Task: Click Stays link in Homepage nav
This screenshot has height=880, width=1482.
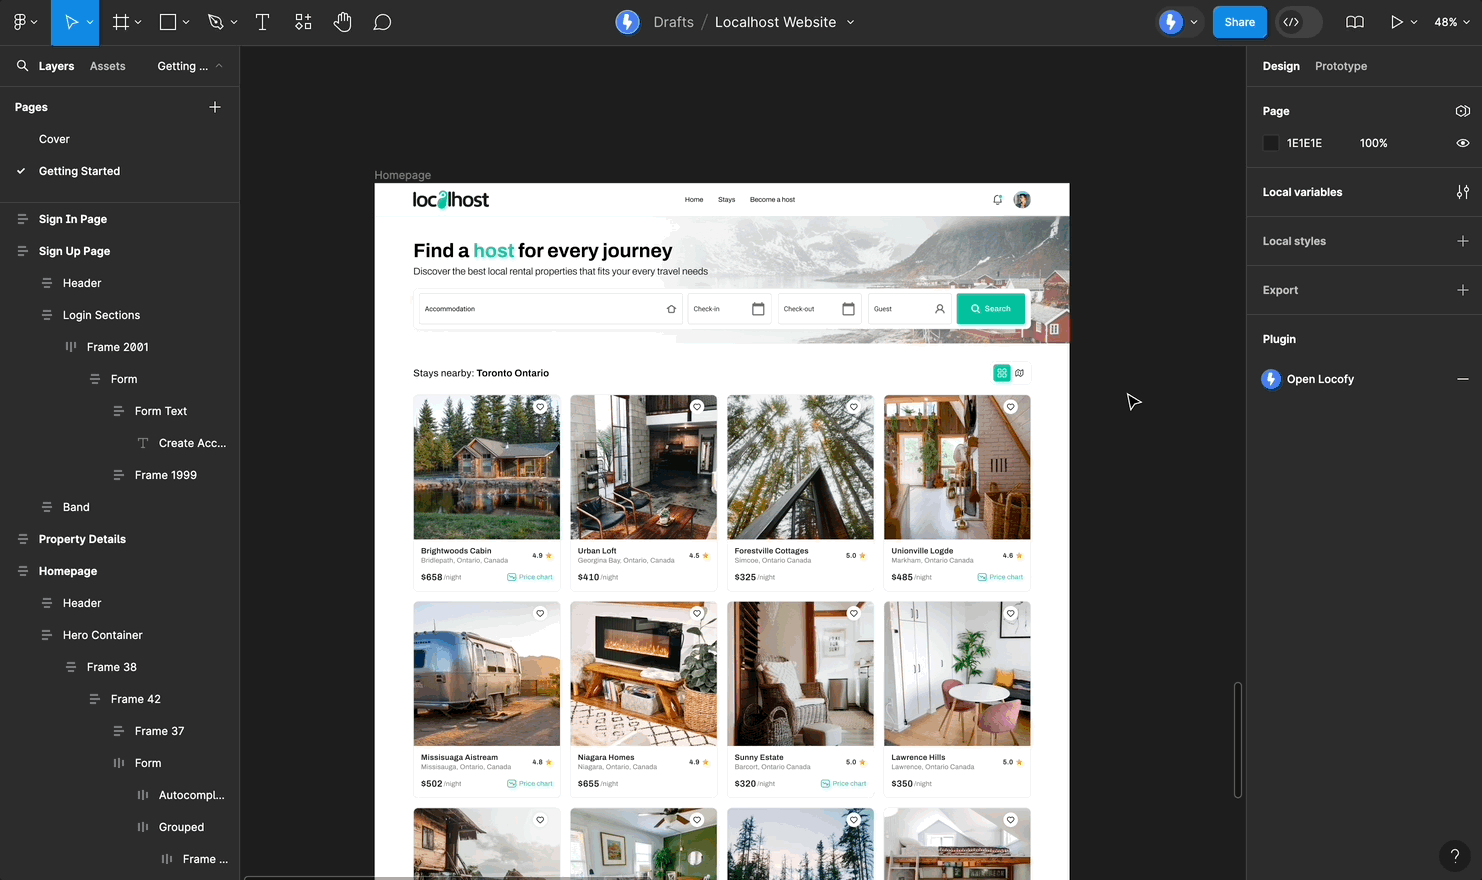Action: click(x=726, y=200)
